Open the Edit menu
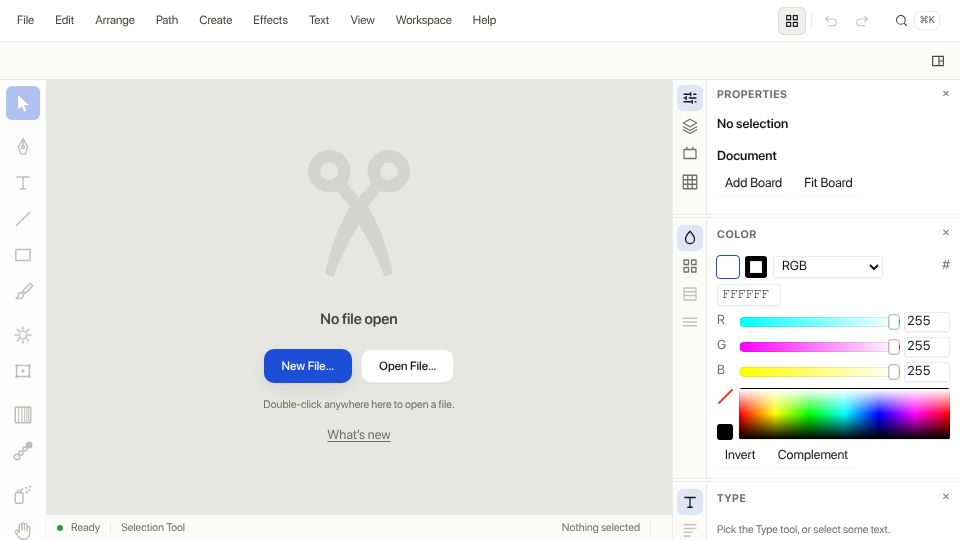Image resolution: width=960 pixels, height=540 pixels. point(64,20)
